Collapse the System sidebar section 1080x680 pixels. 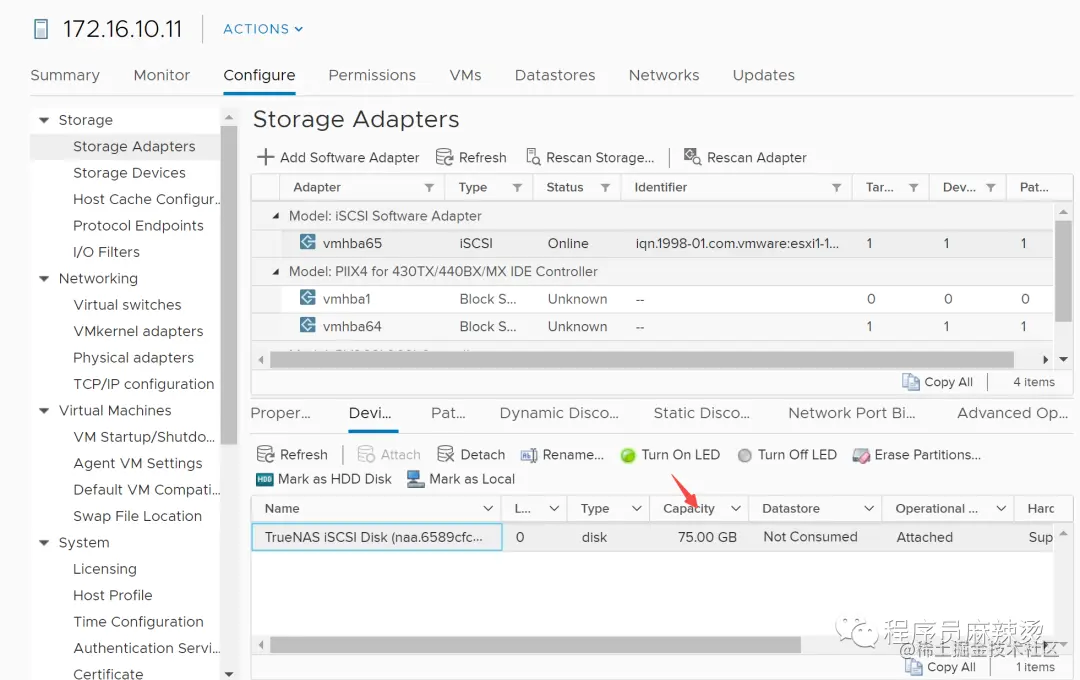(x=44, y=542)
